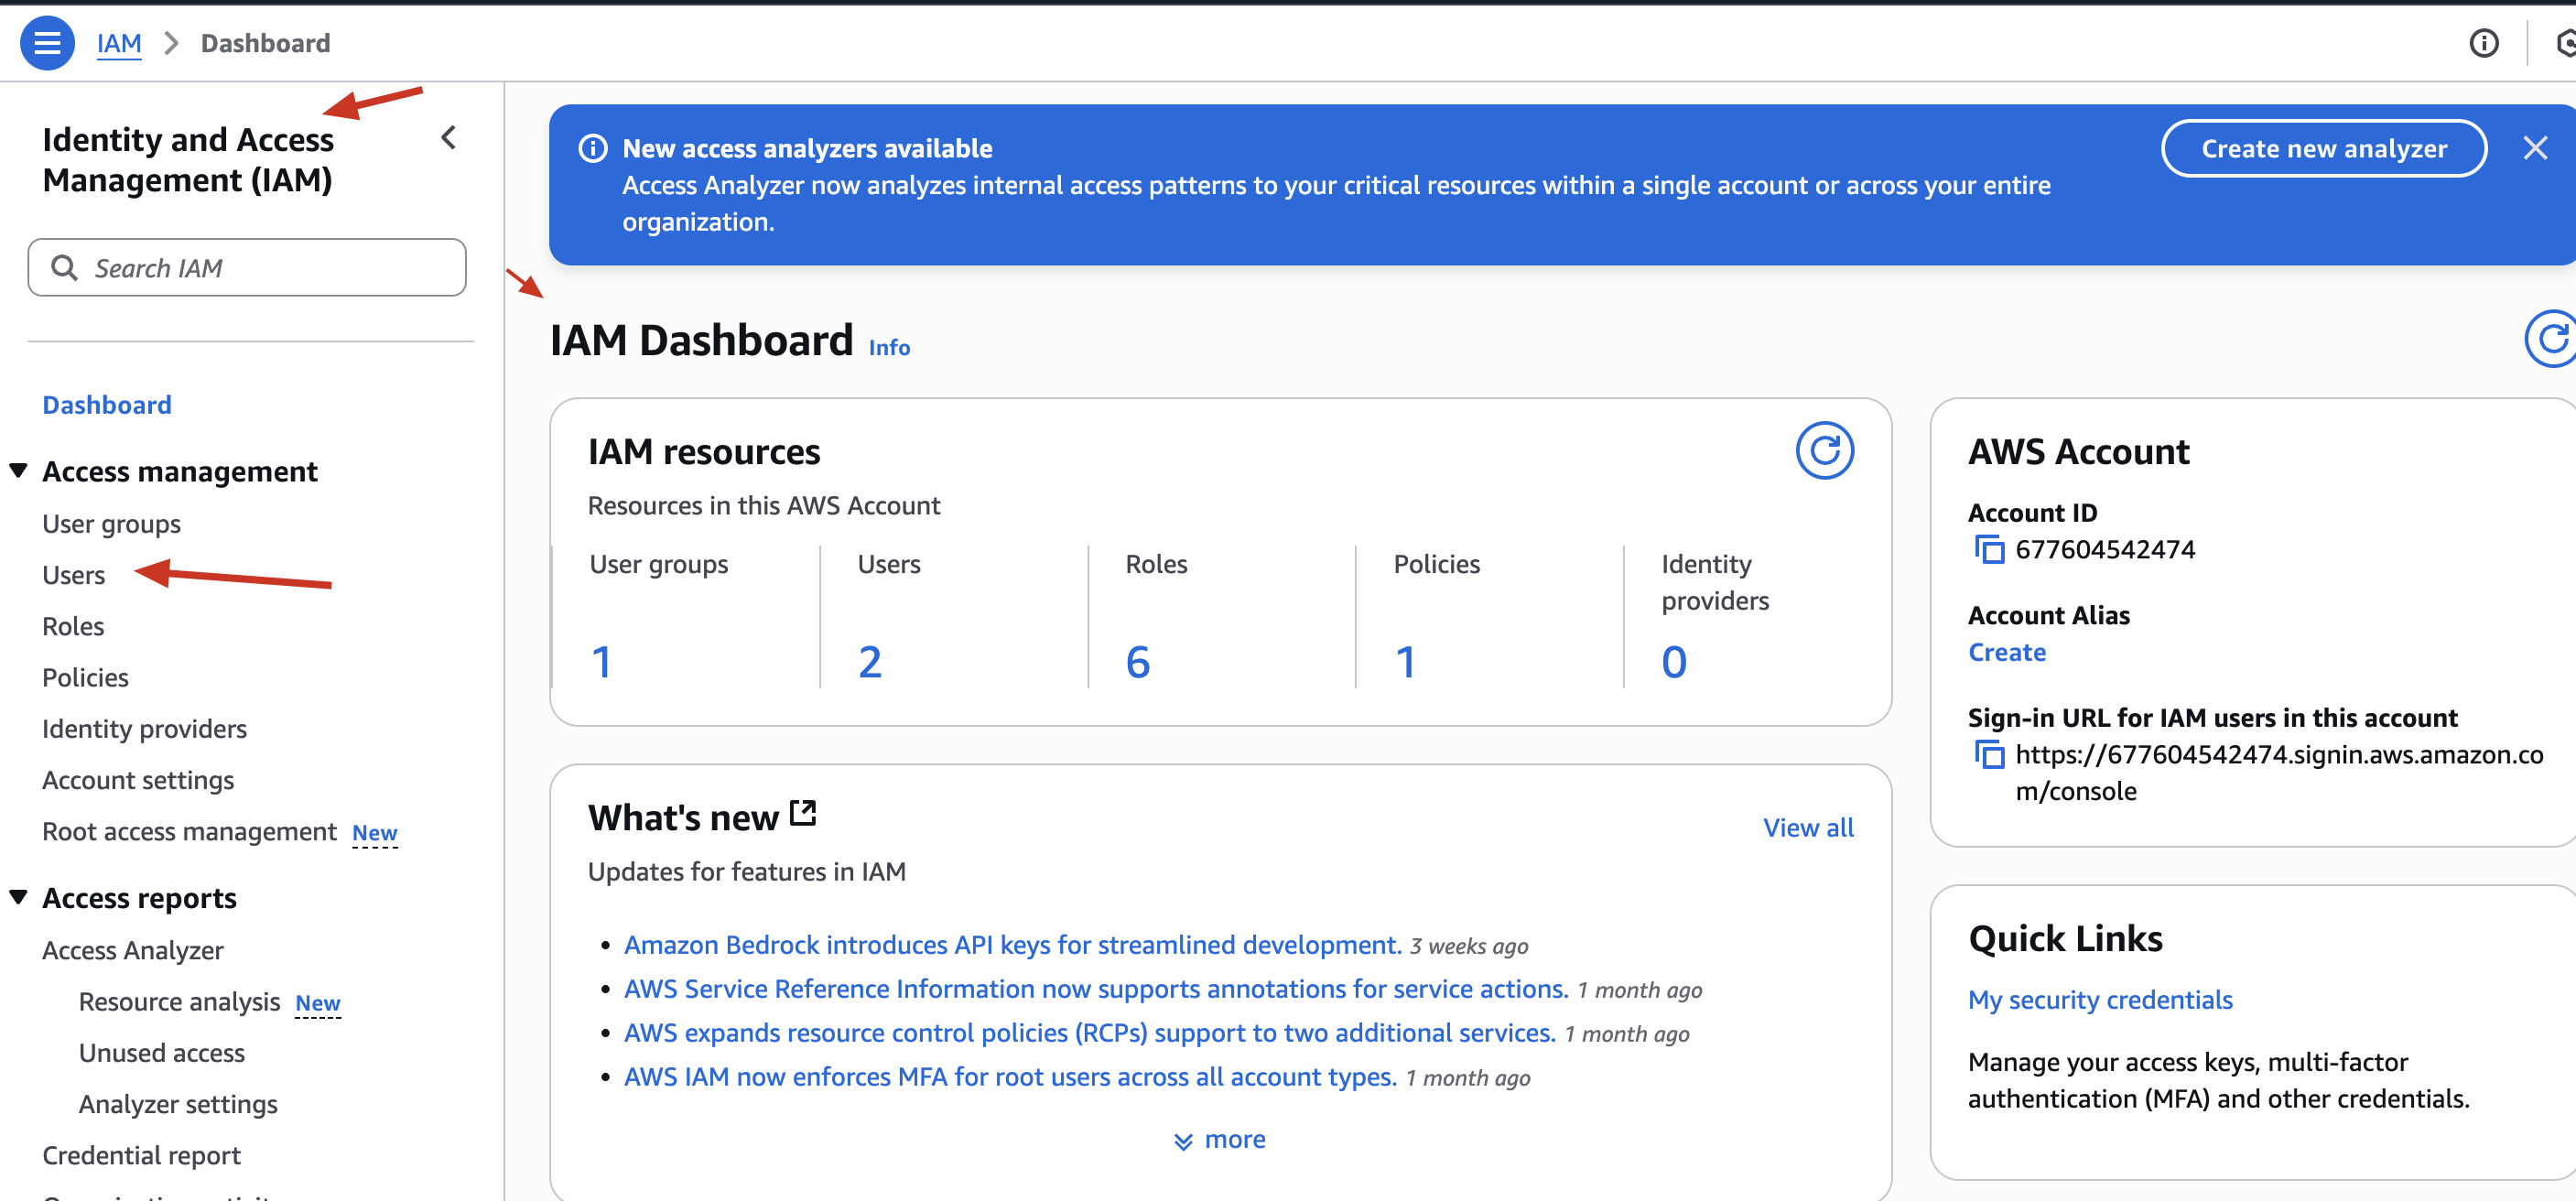Click the banner info icon
Image resolution: width=2576 pixels, height=1201 pixels.
[x=593, y=148]
